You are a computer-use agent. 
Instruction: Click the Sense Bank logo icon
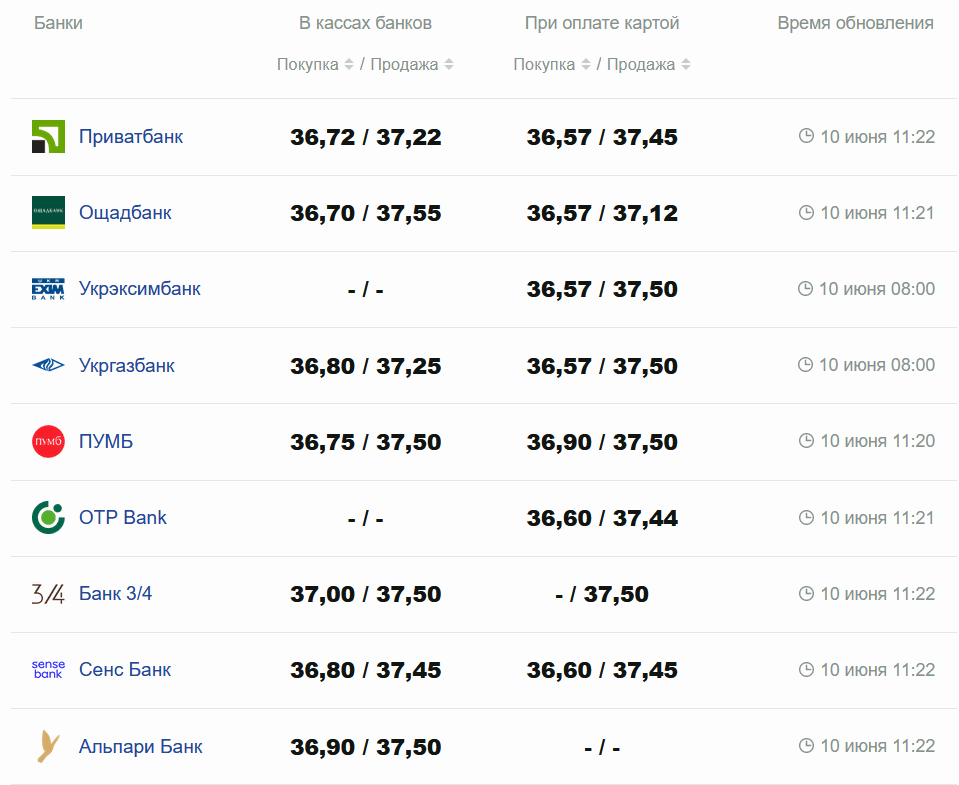point(48,670)
